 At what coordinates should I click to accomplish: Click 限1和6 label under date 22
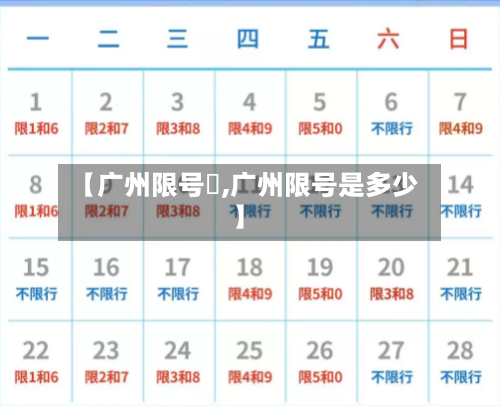pyautogui.click(x=36, y=377)
